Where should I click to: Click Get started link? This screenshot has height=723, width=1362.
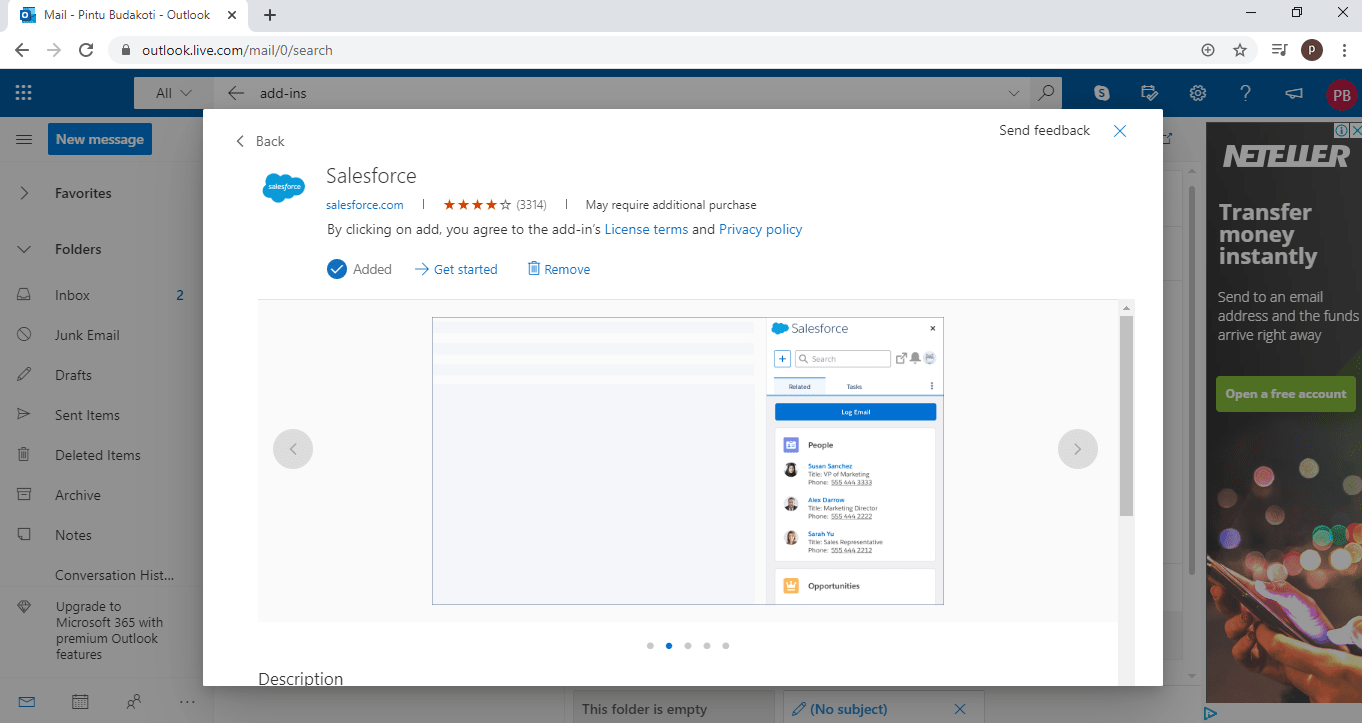[x=456, y=269]
